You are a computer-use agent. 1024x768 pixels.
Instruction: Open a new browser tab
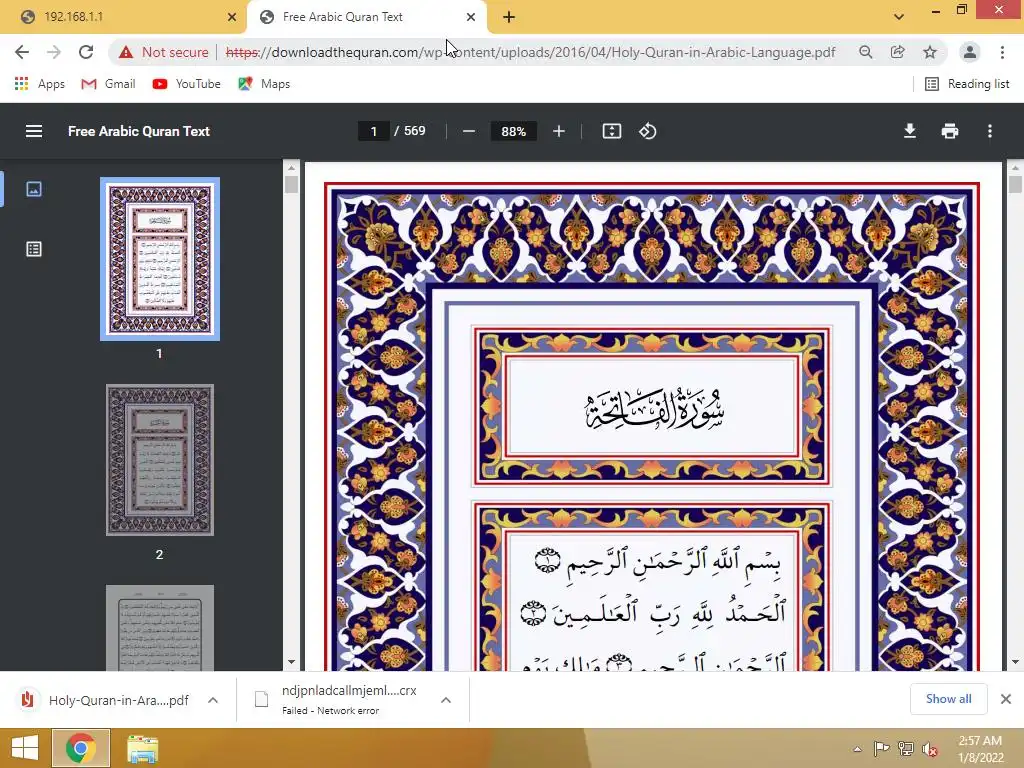[509, 17]
